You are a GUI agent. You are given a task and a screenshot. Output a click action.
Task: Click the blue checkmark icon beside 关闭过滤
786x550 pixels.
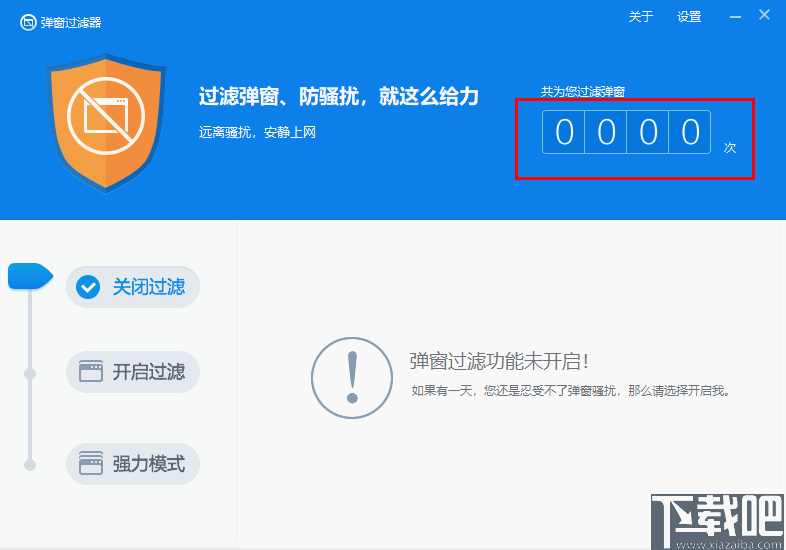88,287
